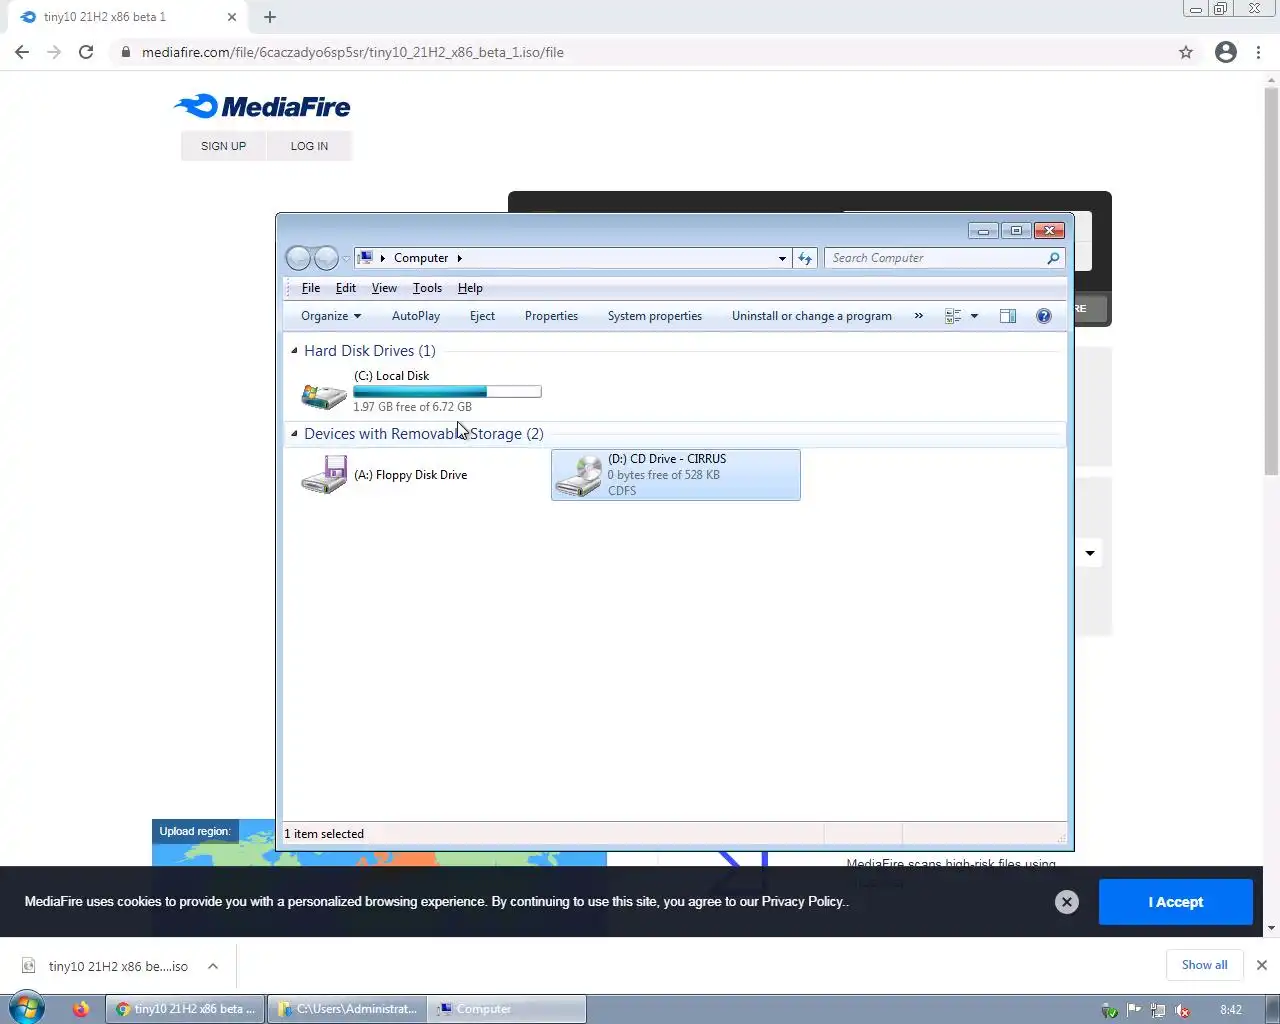Open Explorer help question-mark icon
Viewport: 1280px width, 1024px height.
[1044, 316]
